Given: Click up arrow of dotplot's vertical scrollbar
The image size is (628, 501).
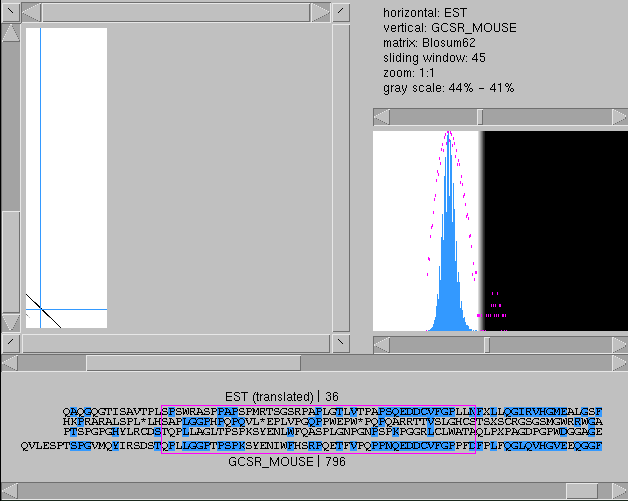Looking at the screenshot, I should (x=11, y=33).
